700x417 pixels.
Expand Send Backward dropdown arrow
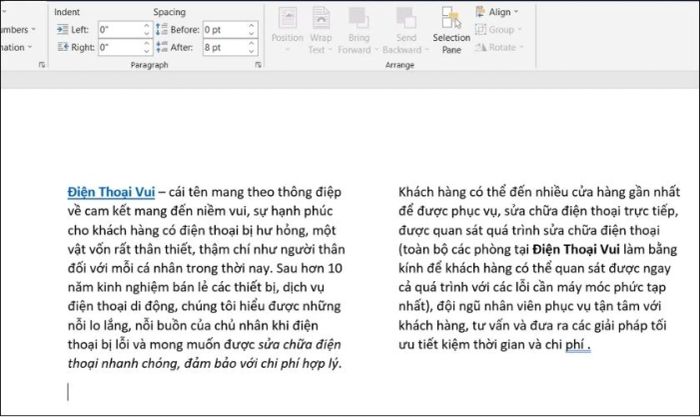[426, 50]
